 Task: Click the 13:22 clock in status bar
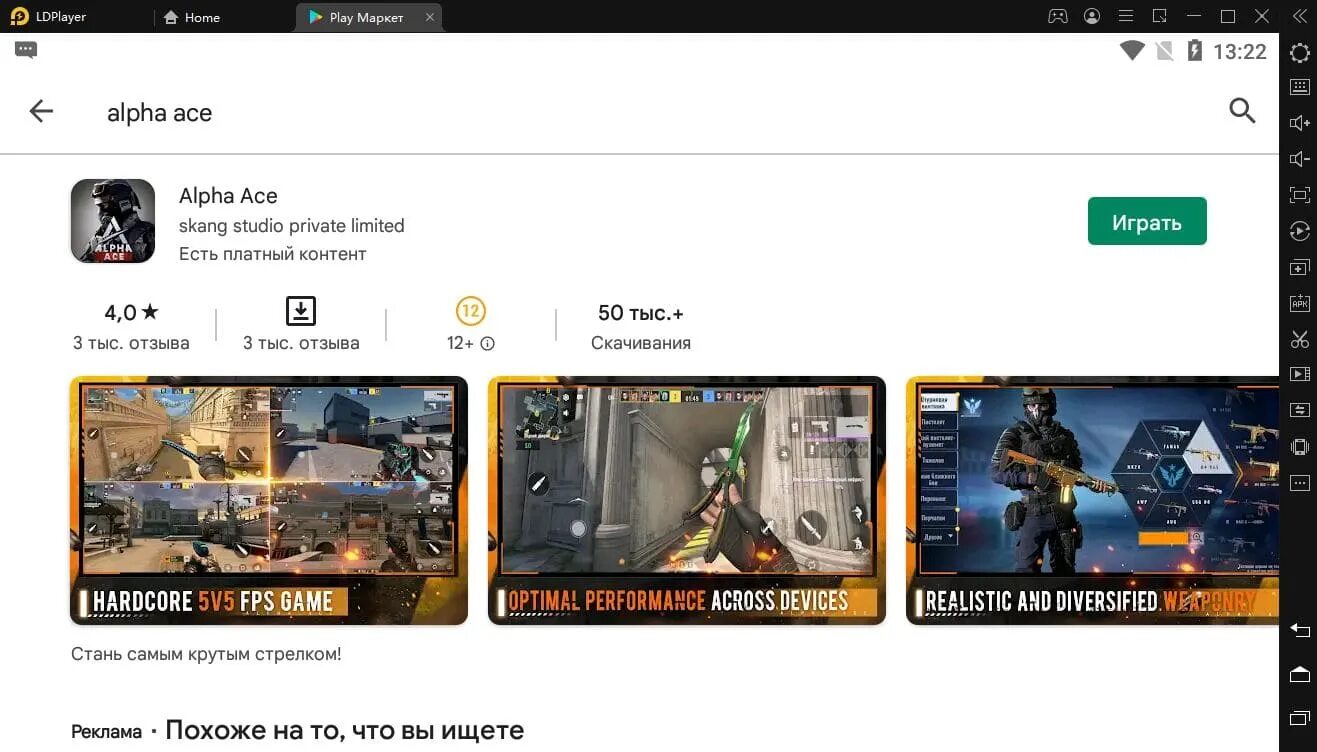[x=1240, y=52]
